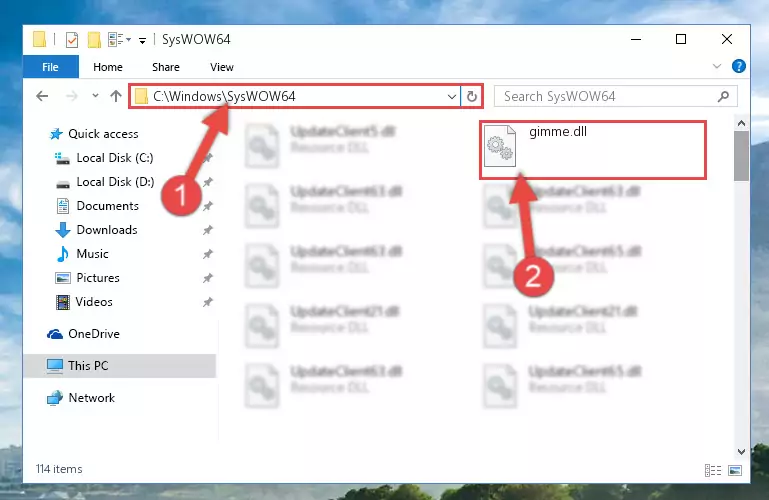Close the SysWOW64 window
This screenshot has width=769, height=500.
click(727, 39)
